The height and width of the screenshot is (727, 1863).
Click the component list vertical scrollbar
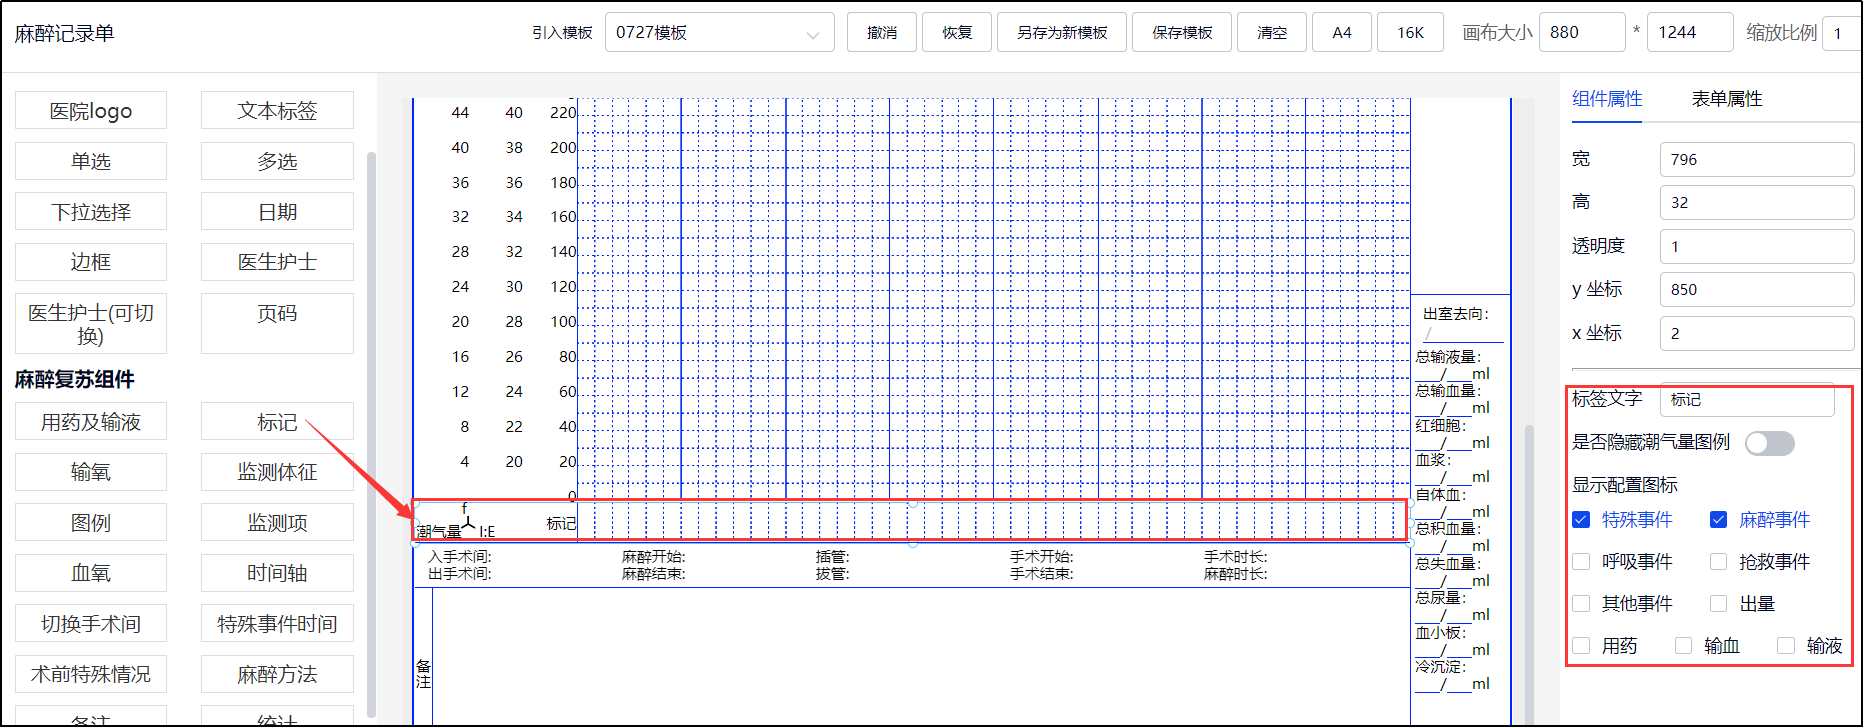pos(371,435)
